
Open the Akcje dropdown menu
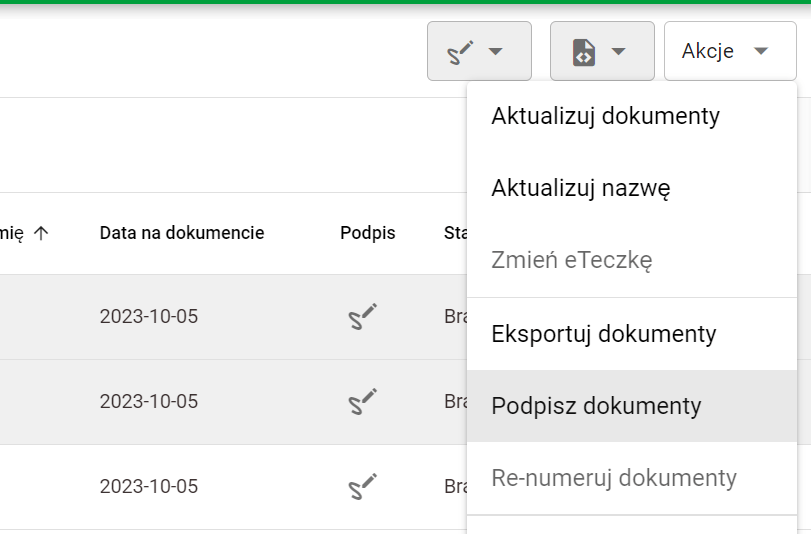pos(725,51)
